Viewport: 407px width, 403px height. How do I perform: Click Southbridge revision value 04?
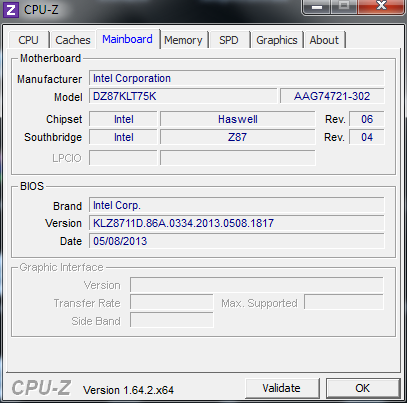point(367,137)
